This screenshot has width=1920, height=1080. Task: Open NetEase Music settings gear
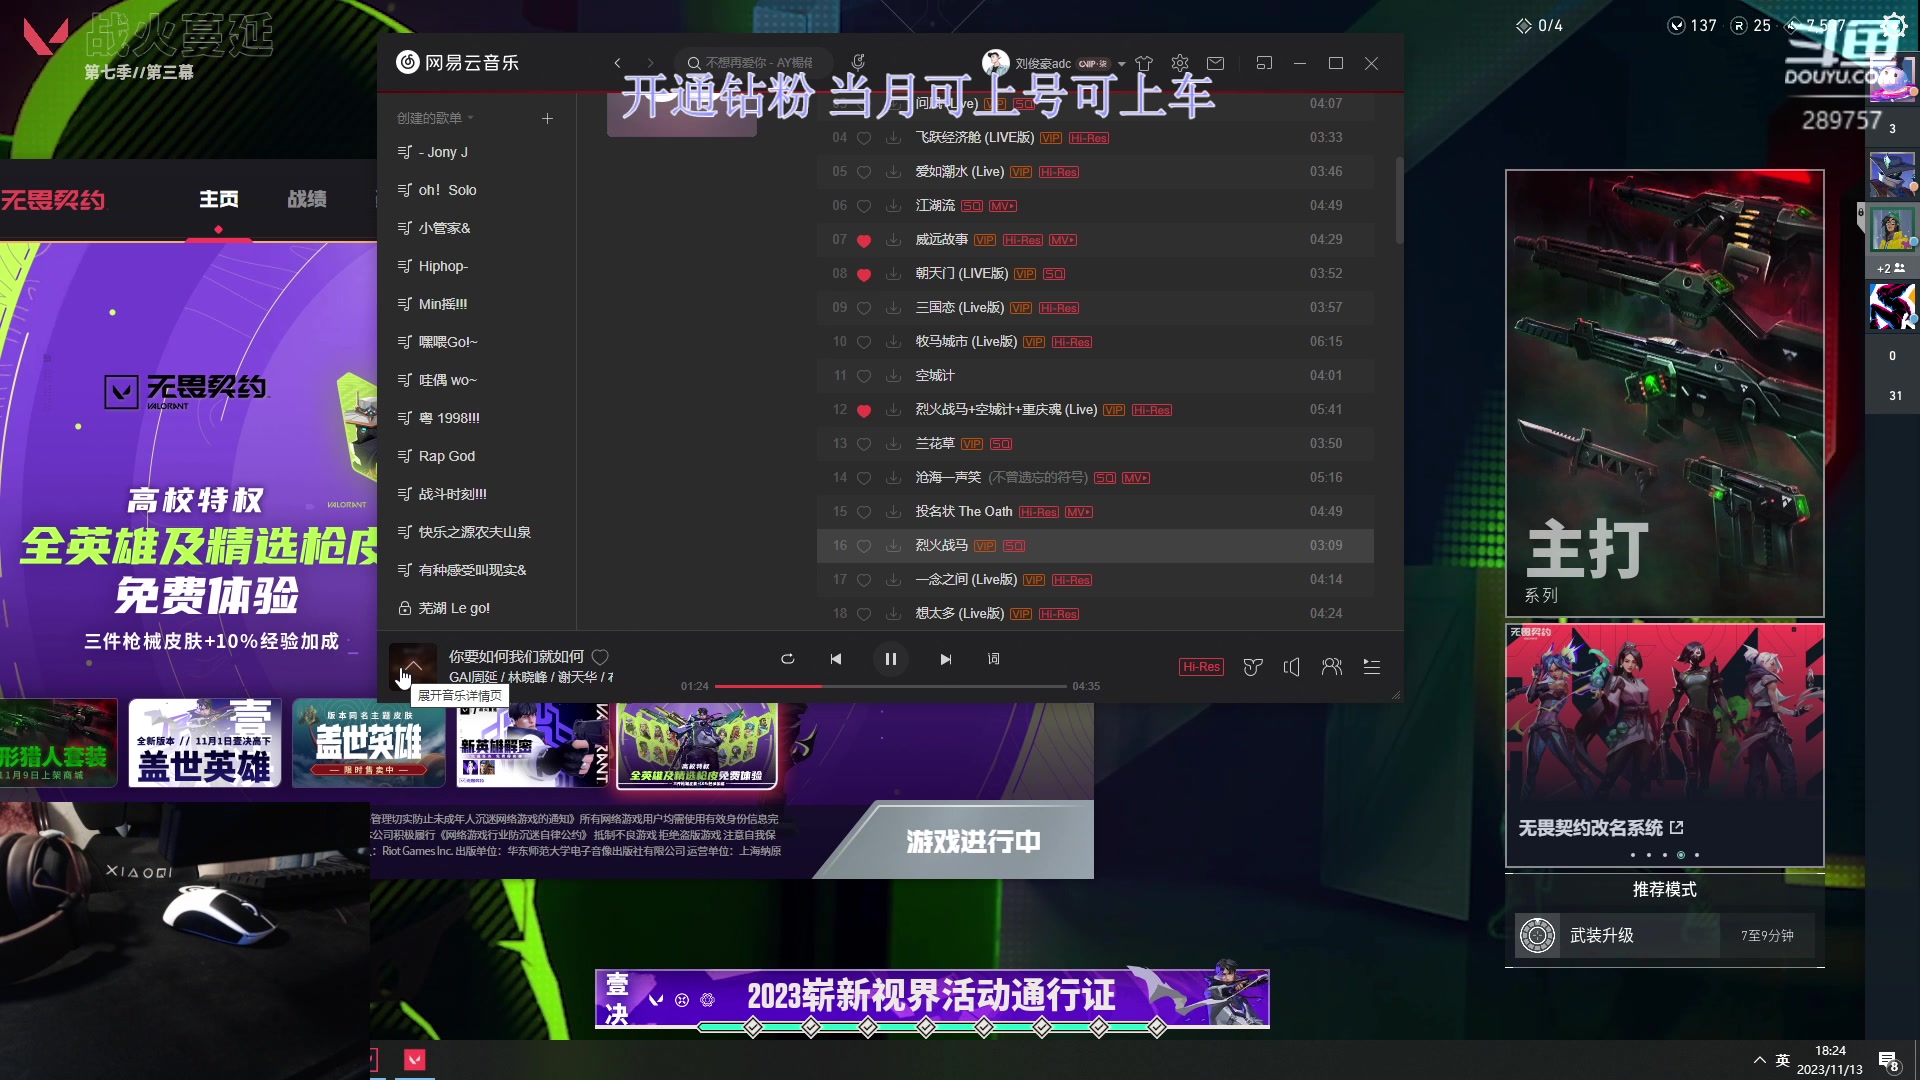(x=1180, y=63)
